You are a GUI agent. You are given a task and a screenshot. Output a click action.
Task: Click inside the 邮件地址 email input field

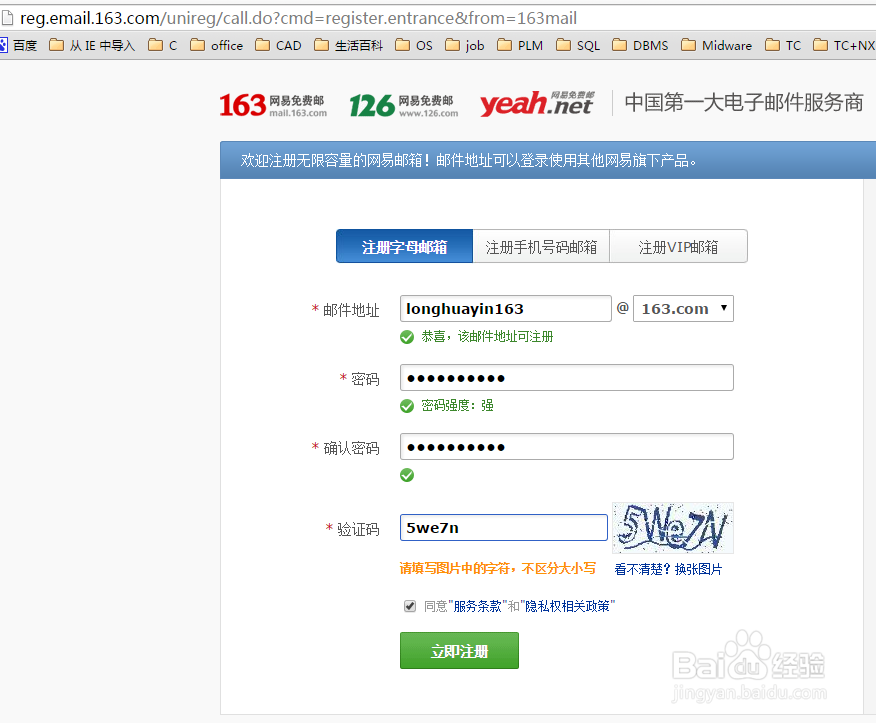coord(505,308)
